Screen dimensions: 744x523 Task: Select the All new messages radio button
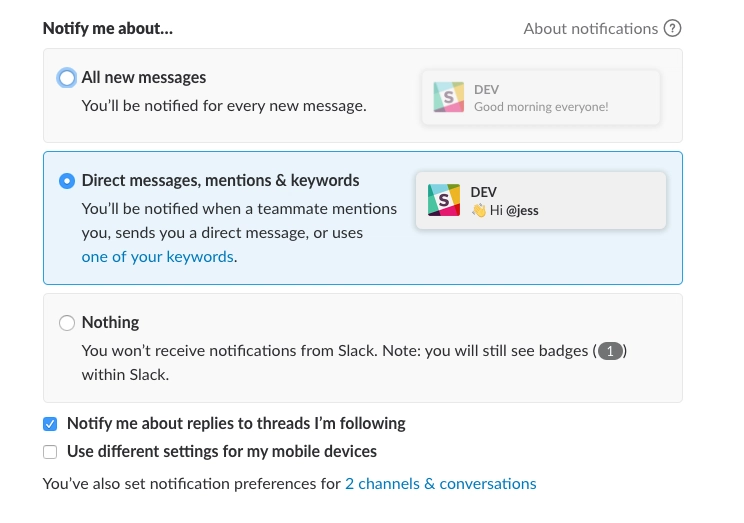pyautogui.click(x=67, y=78)
